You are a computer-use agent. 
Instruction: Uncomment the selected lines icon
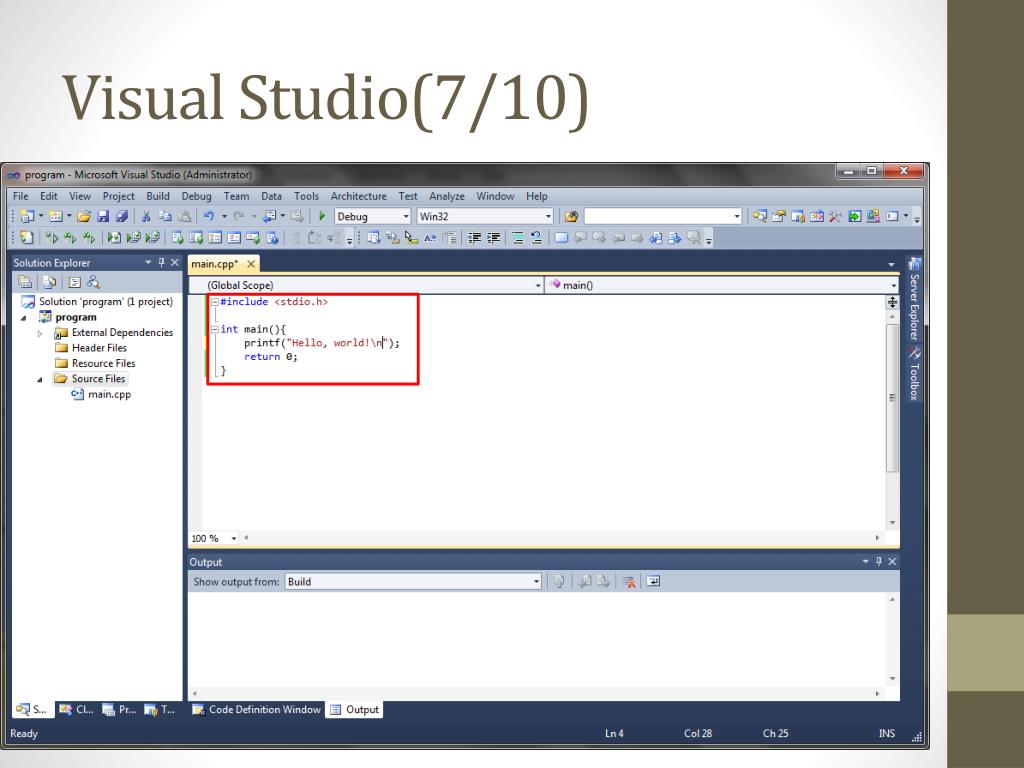coord(537,238)
